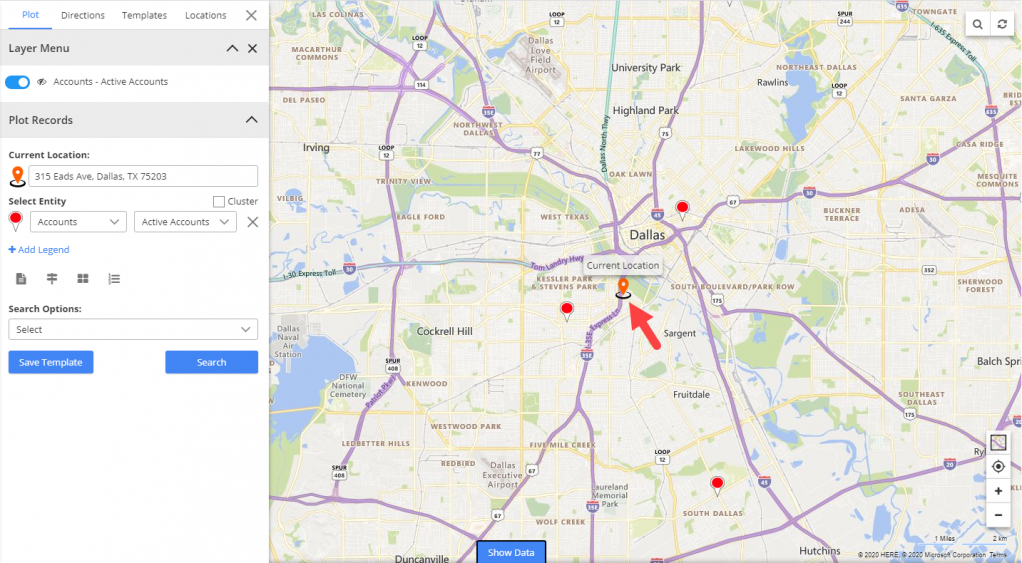The height and width of the screenshot is (563, 1022).
Task: Click the Layer Menu header title
Action: point(38,48)
